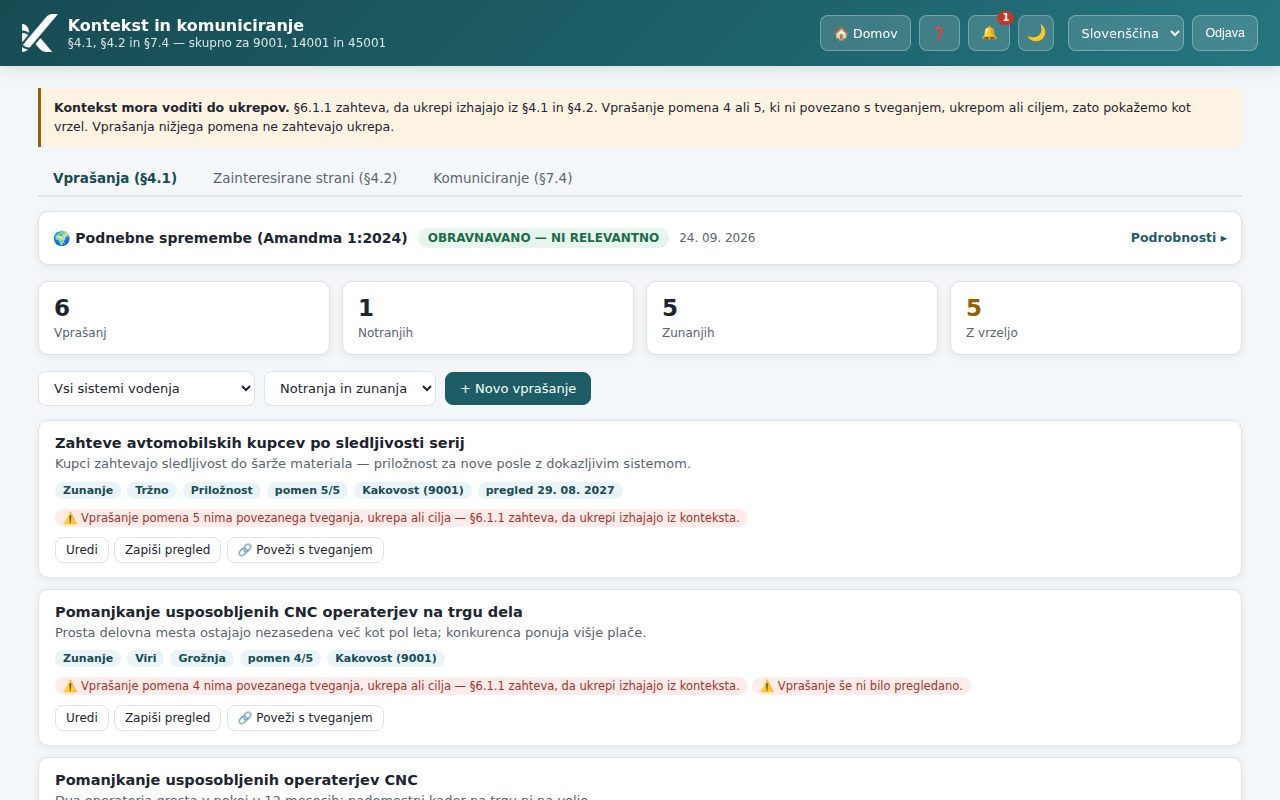Click the 1 Notranjih stat card

pos(488,318)
